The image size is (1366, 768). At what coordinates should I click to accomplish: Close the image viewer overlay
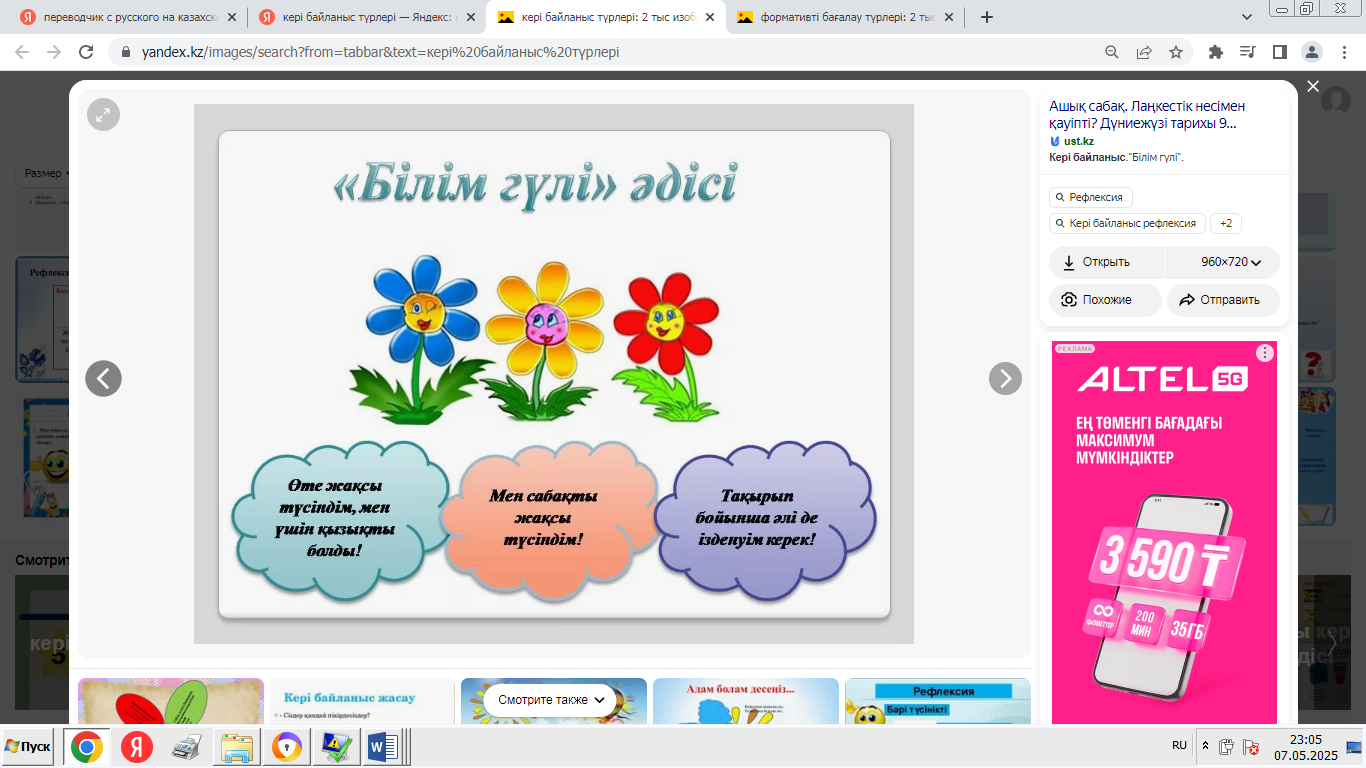point(1313,87)
